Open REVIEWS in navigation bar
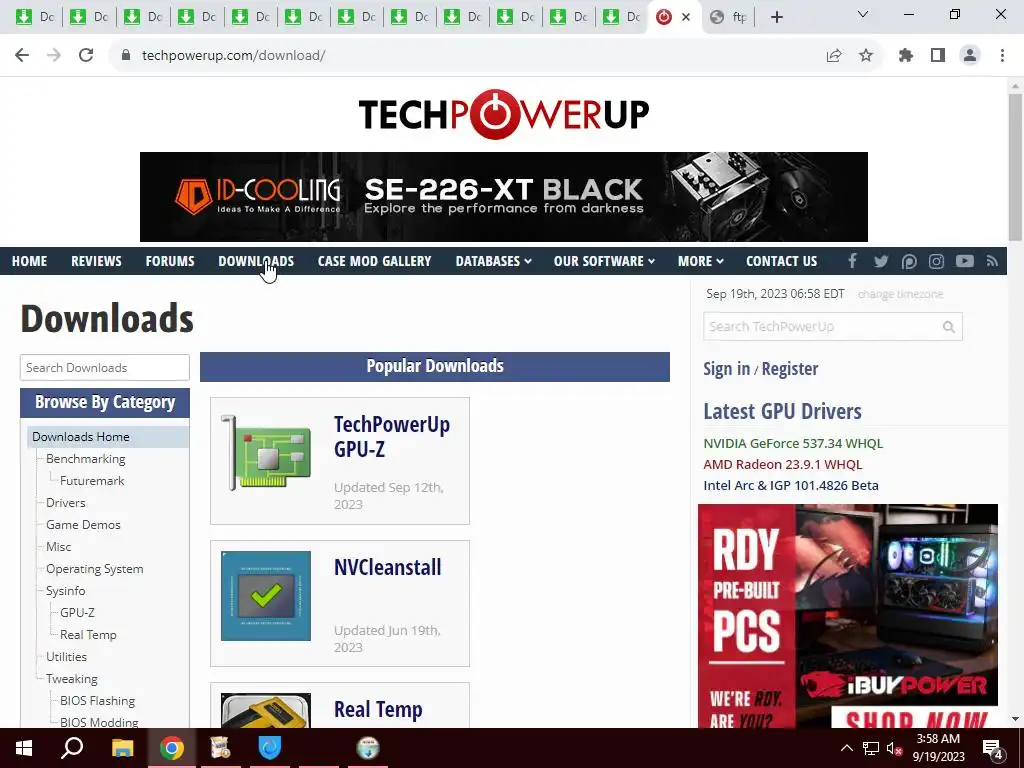1024x768 pixels. tap(96, 261)
